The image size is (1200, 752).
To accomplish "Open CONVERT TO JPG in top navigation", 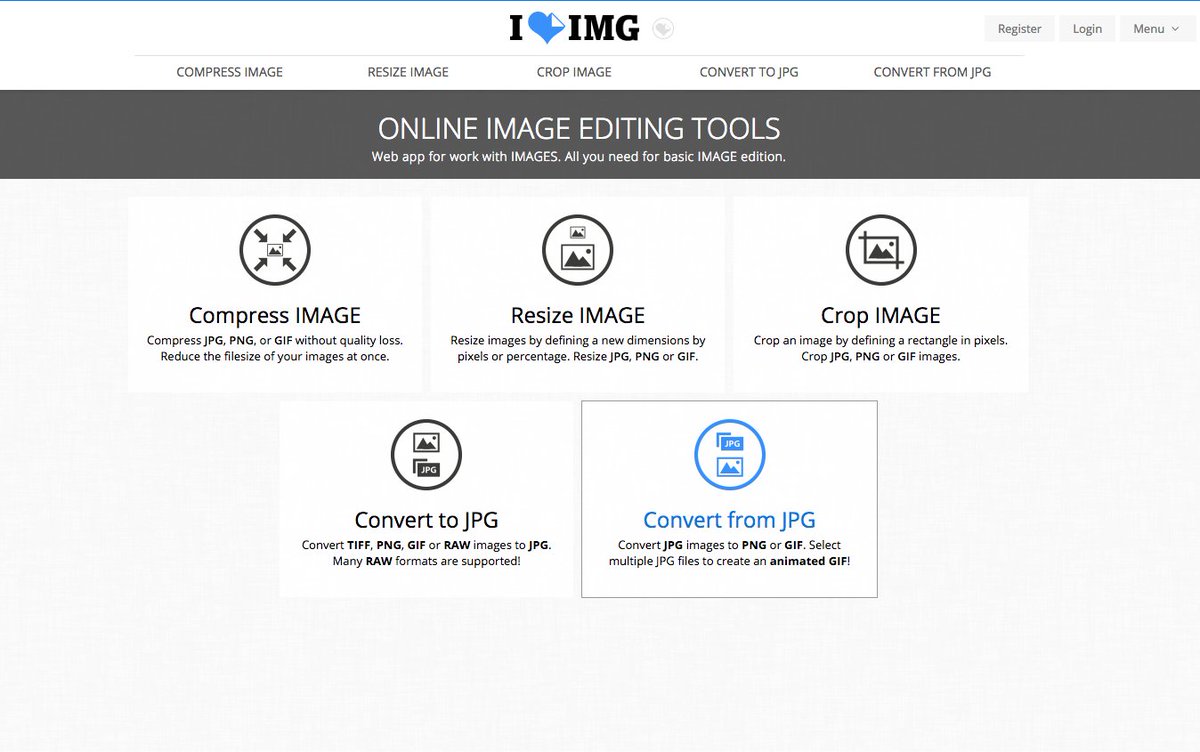I will 749,72.
